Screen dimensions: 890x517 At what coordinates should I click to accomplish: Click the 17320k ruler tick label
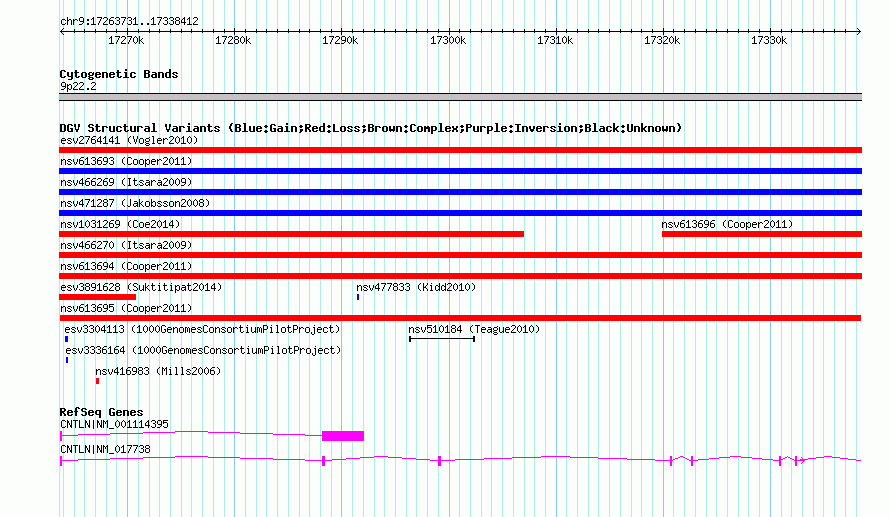click(662, 40)
